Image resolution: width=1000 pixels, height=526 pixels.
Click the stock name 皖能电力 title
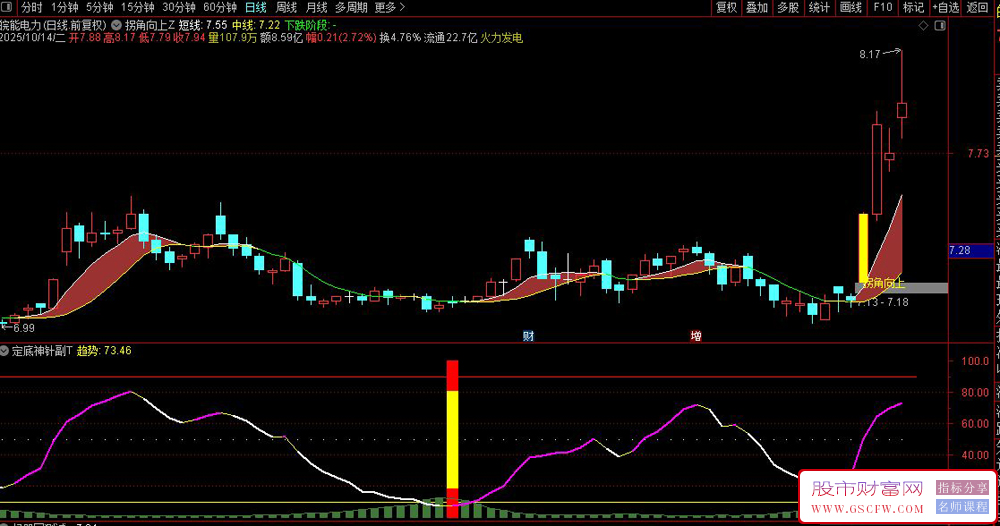coord(19,26)
